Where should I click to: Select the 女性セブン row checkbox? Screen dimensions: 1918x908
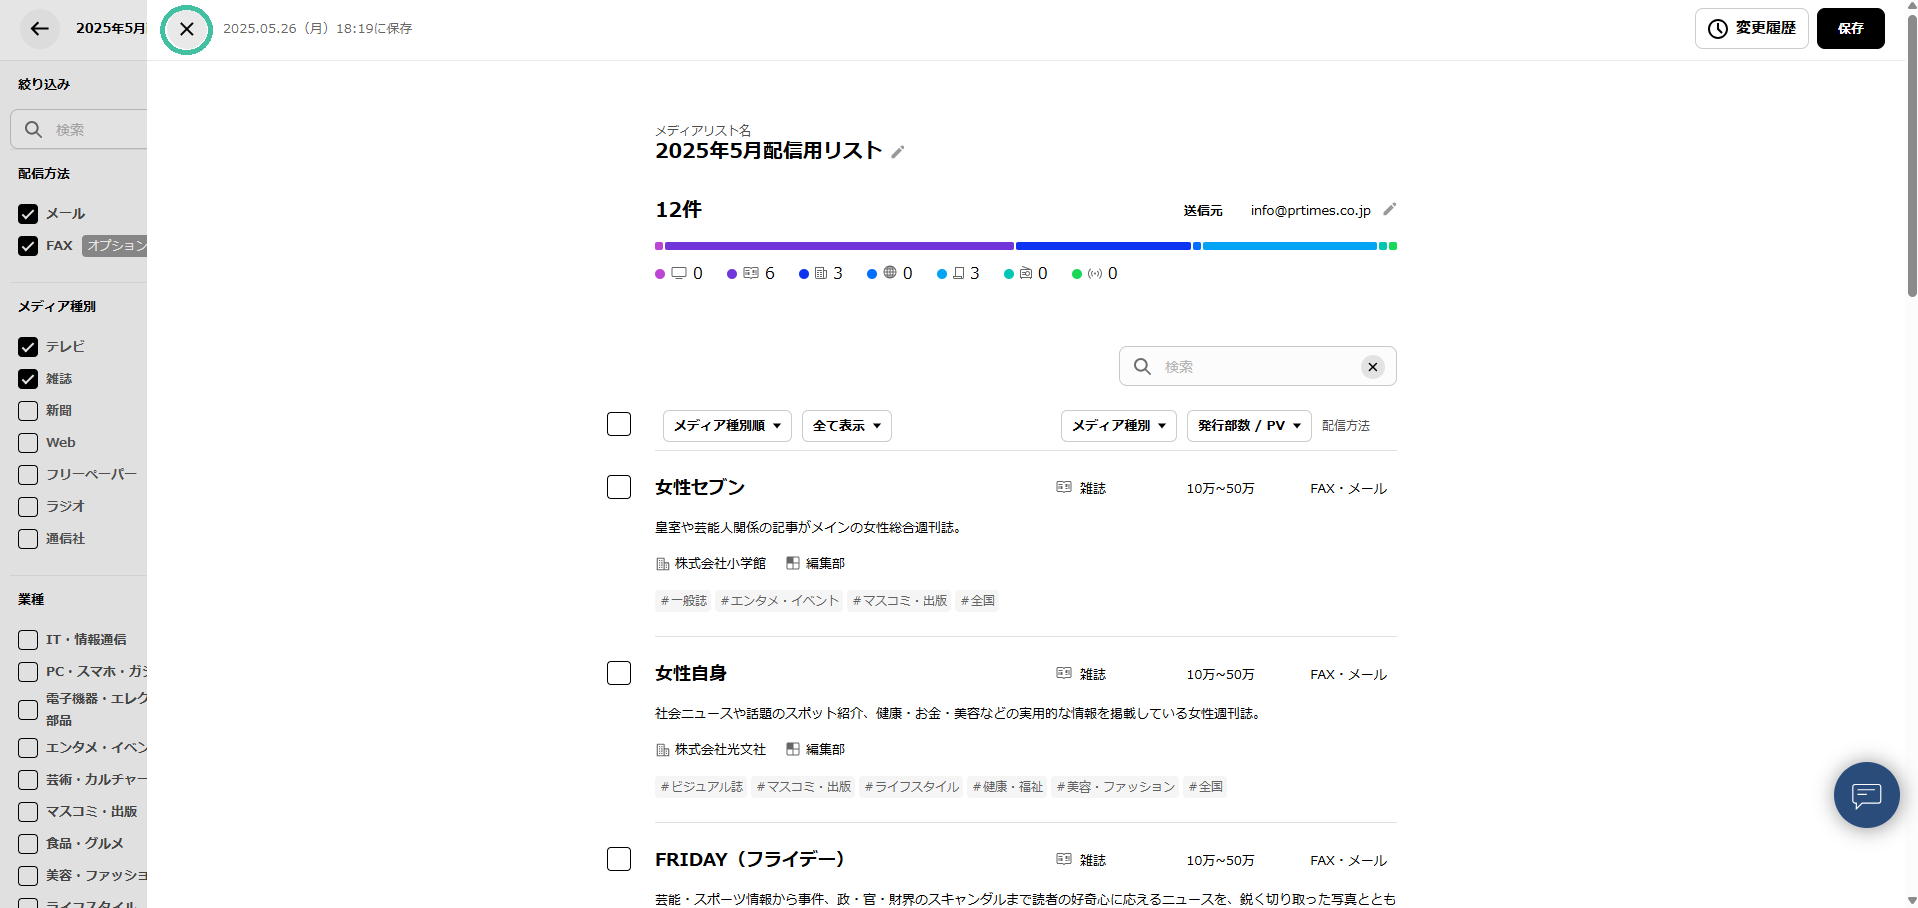tap(619, 487)
